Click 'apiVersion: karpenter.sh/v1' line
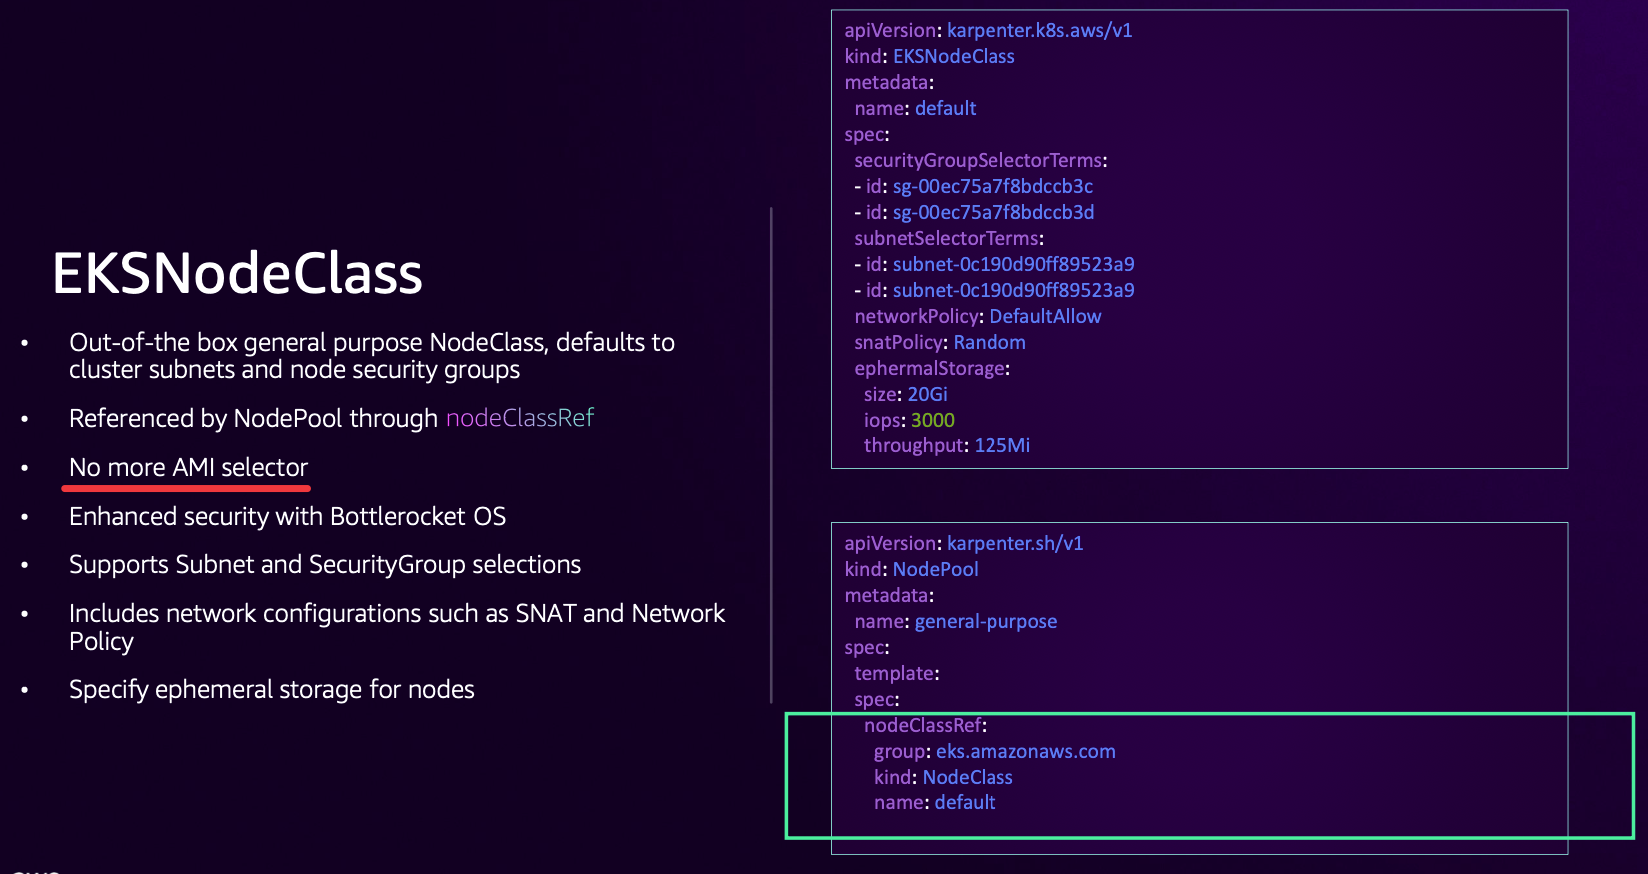This screenshot has height=874, width=1648. (x=964, y=544)
